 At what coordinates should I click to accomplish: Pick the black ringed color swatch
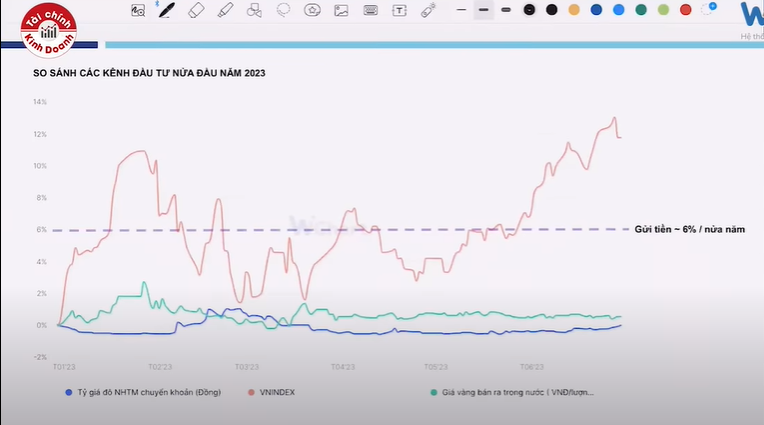click(529, 10)
